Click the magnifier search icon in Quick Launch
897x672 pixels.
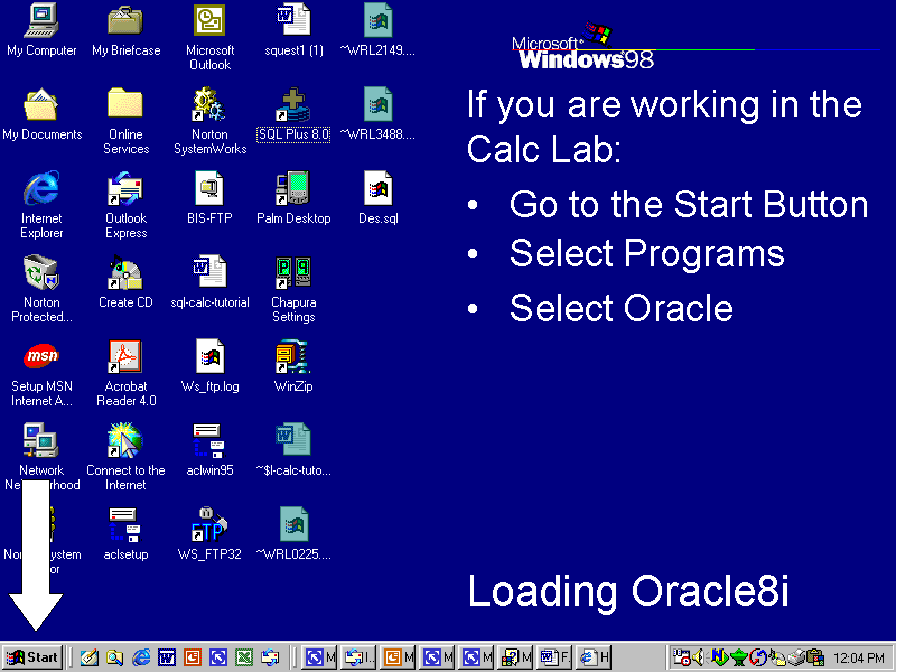pos(114,658)
